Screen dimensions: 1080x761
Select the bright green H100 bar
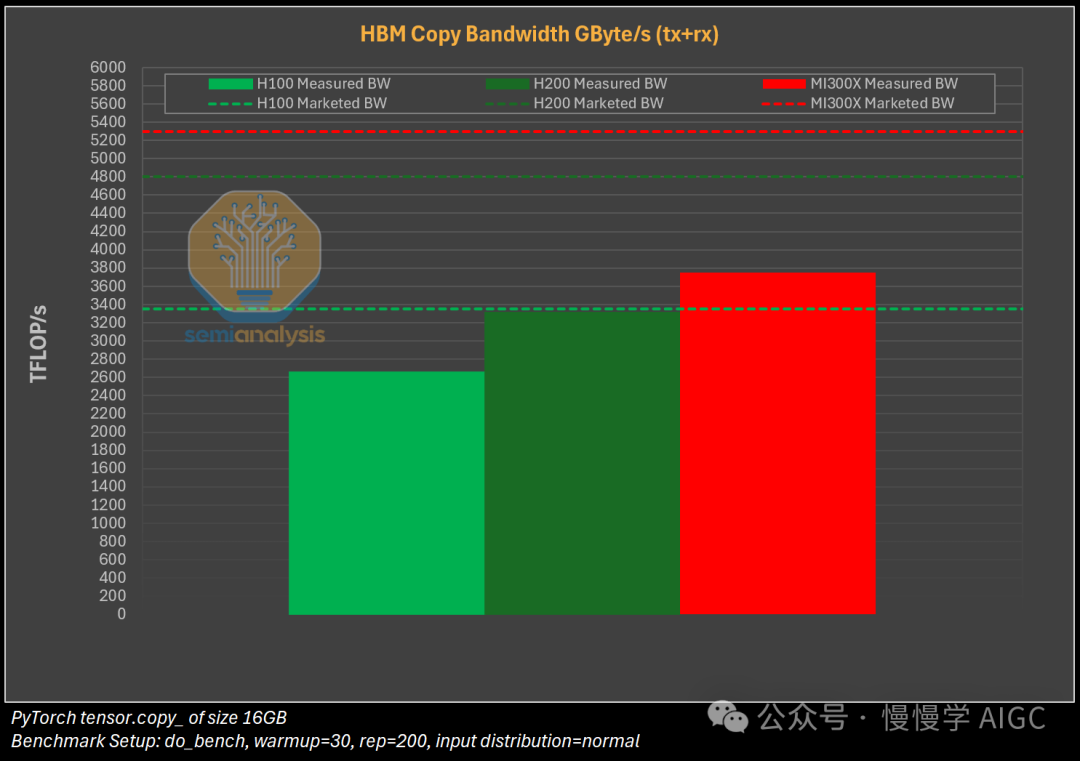pos(386,493)
